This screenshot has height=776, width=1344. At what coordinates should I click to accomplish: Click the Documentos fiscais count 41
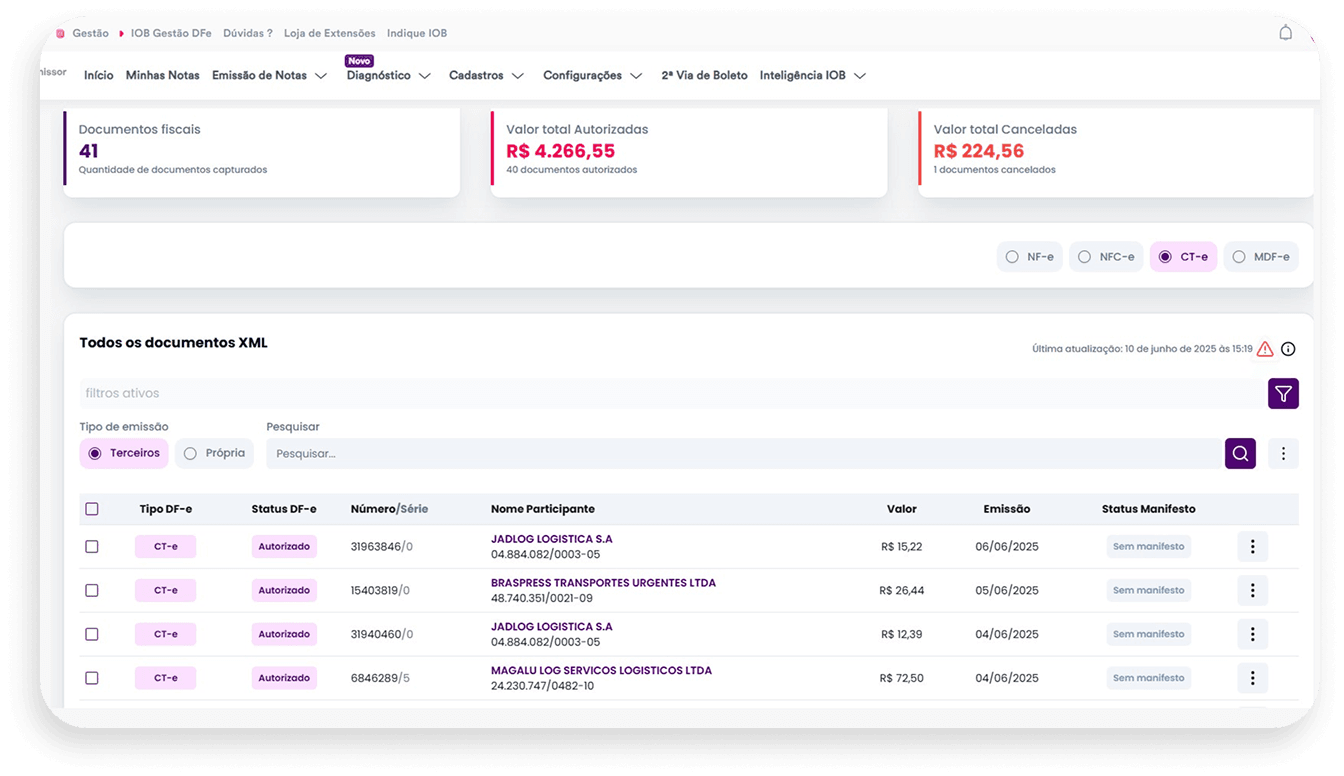tap(88, 152)
